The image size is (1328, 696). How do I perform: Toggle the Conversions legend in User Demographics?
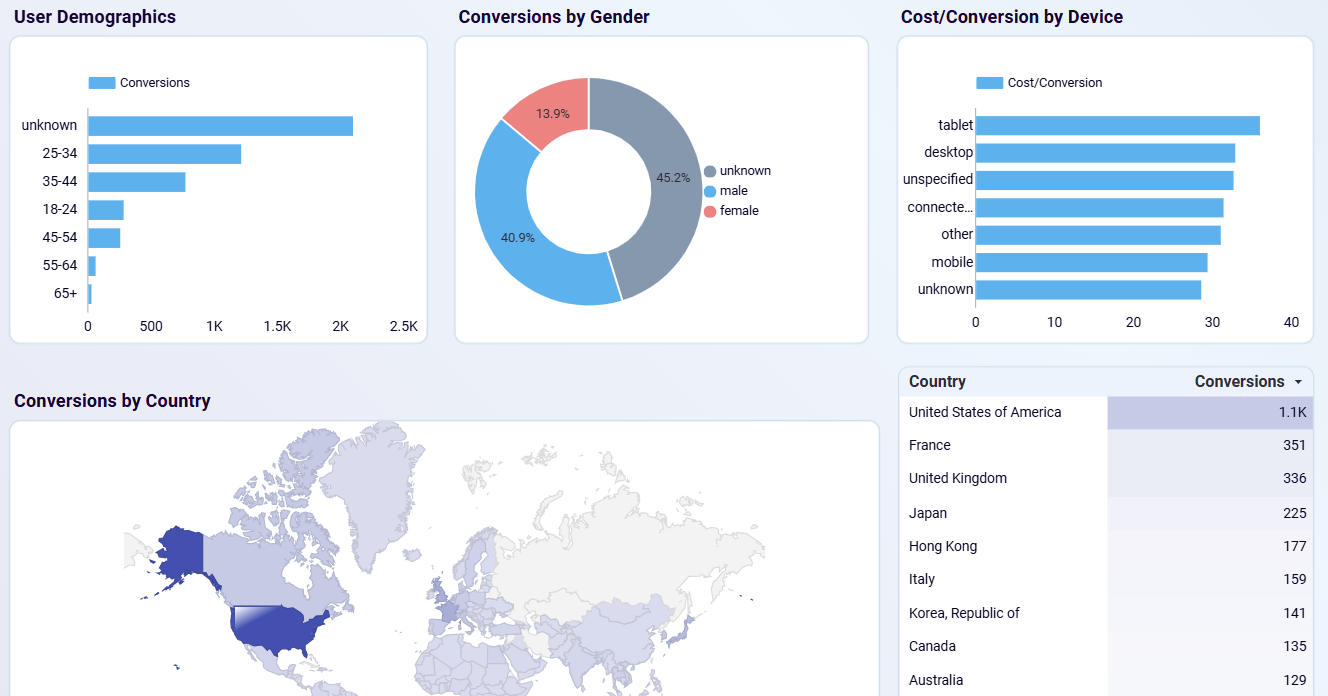pyautogui.click(x=139, y=82)
